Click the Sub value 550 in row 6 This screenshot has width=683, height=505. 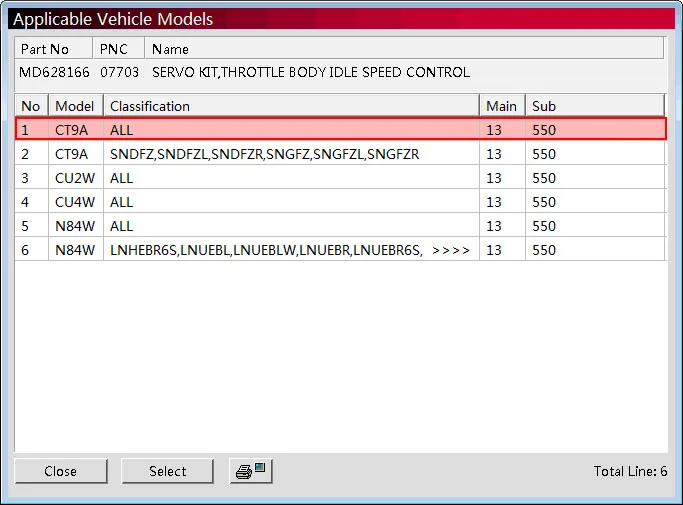(x=544, y=250)
